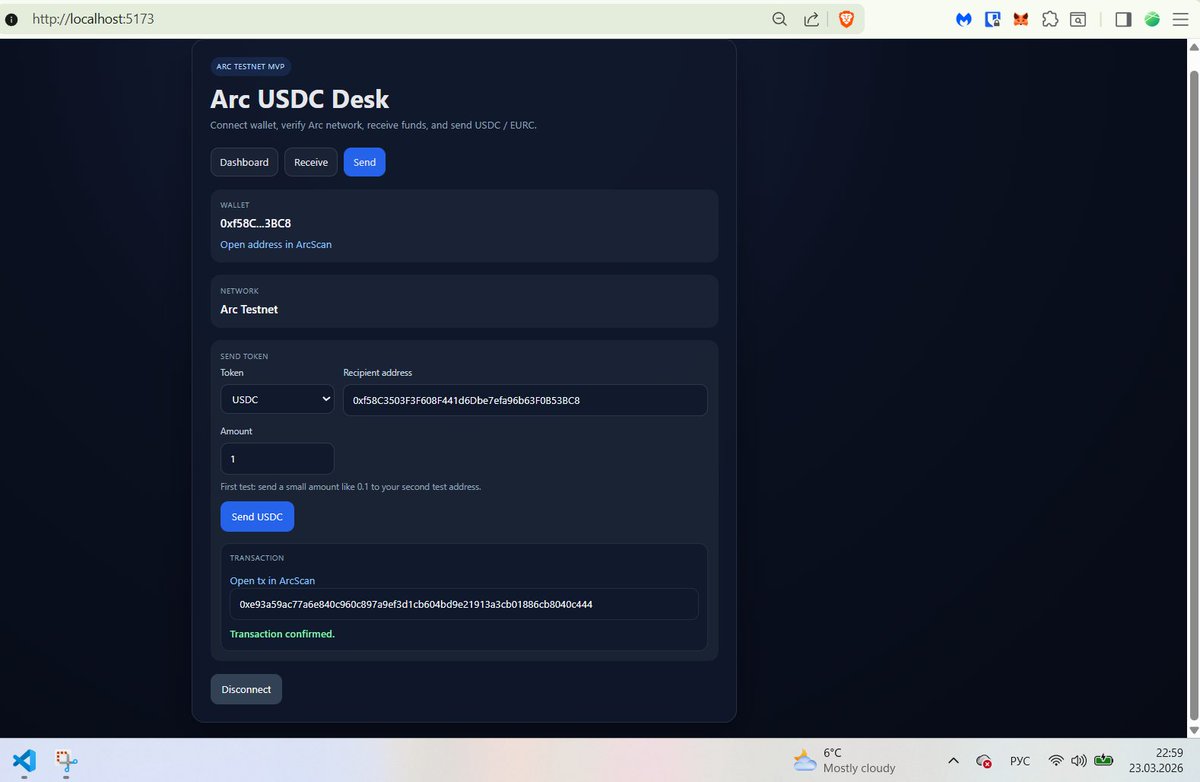The width and height of the screenshot is (1200, 782).
Task: Toggle the browser sidebar panel icon
Action: 1123,18
